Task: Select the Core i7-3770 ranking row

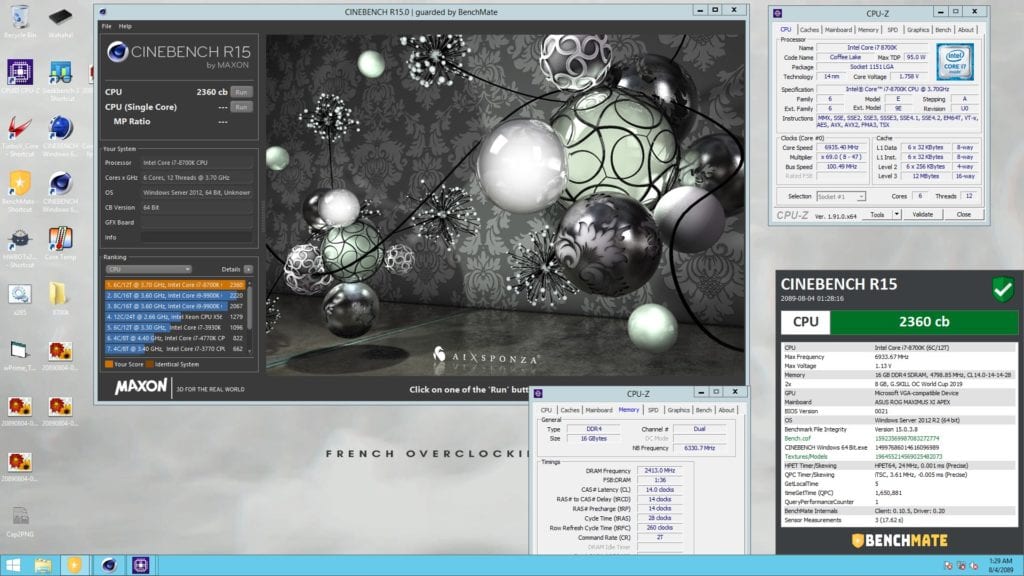Action: 175,349
